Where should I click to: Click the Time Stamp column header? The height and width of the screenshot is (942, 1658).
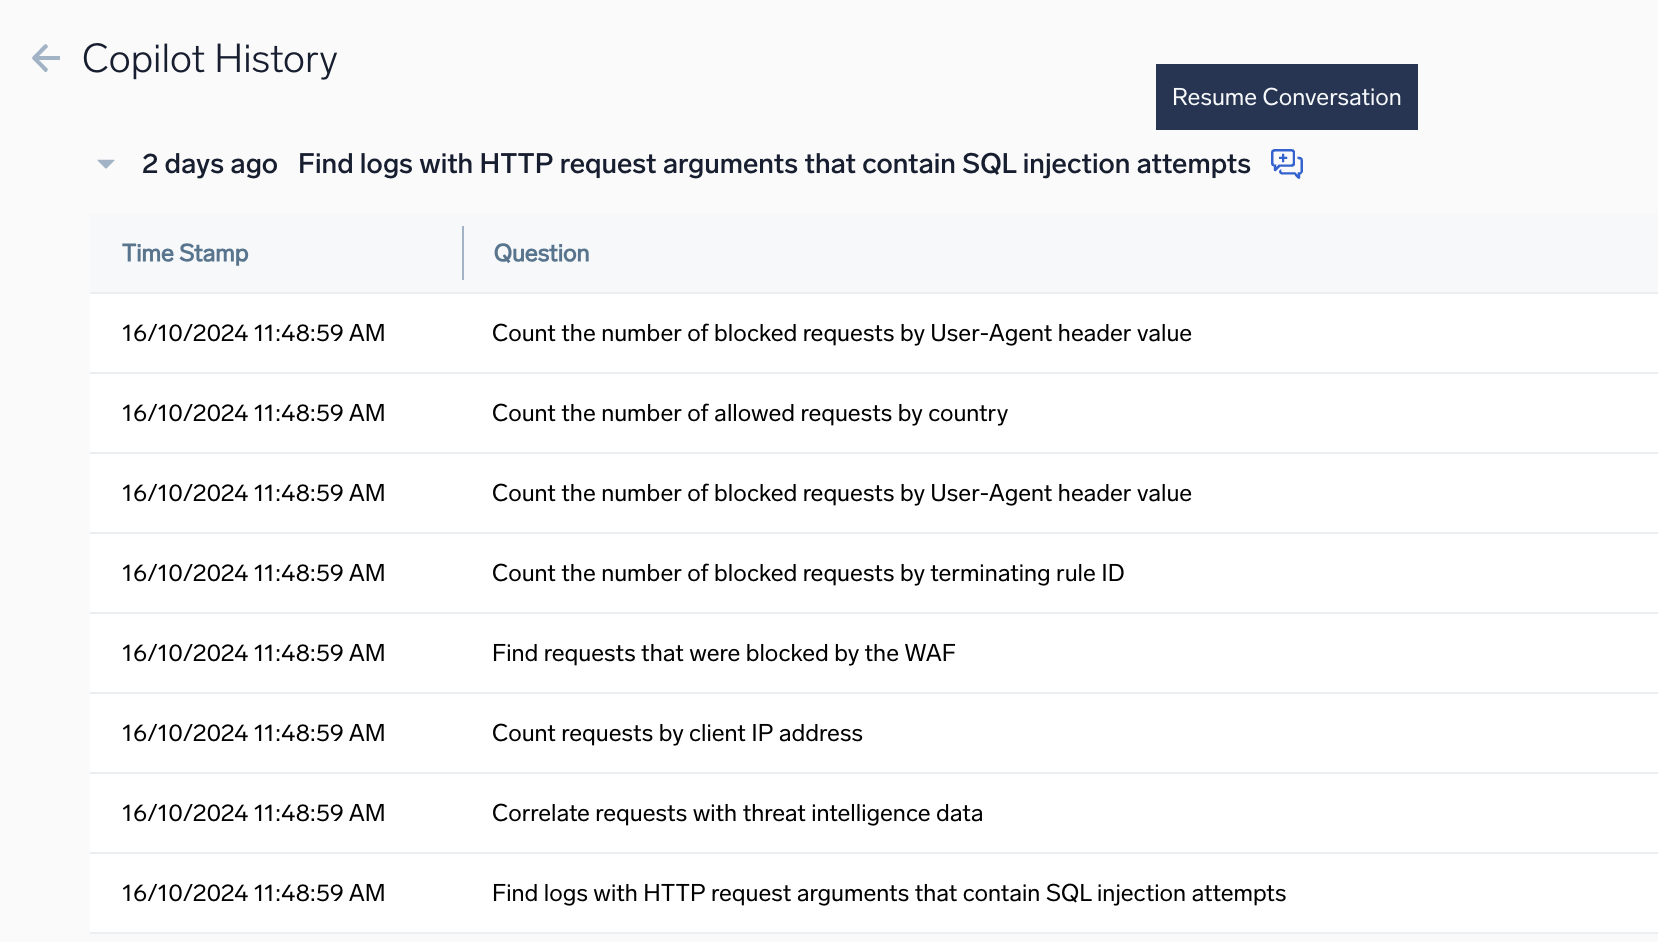pos(185,254)
